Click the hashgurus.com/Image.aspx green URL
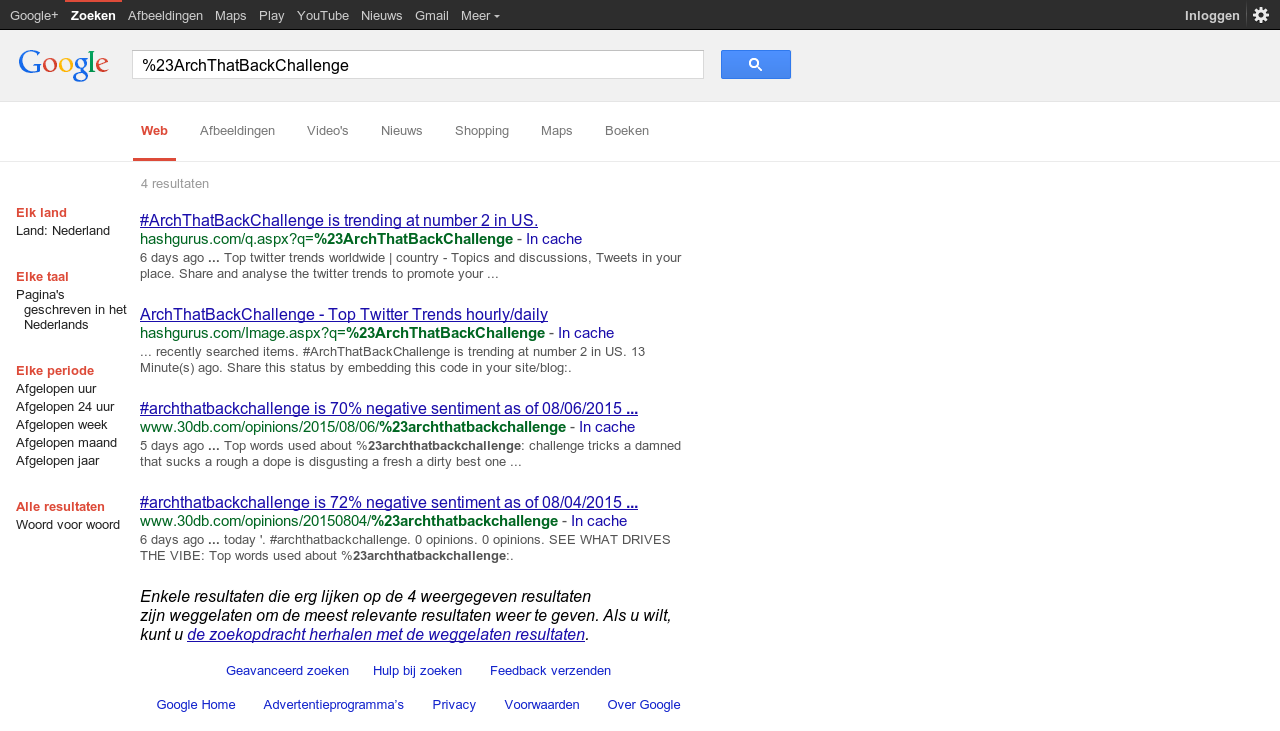Screen dimensions: 1280x731 [x=342, y=333]
